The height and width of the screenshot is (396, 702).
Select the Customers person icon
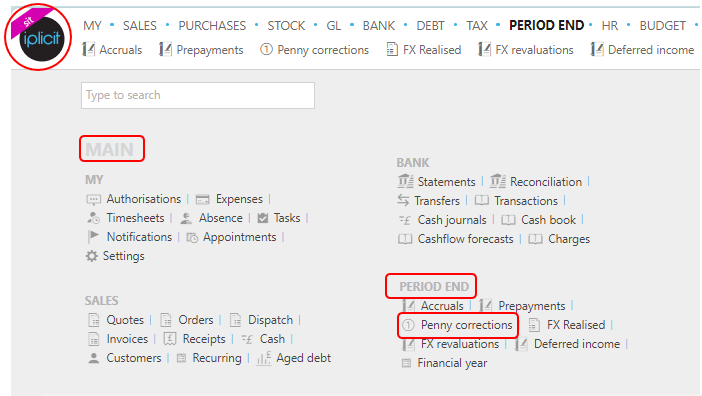point(94,358)
